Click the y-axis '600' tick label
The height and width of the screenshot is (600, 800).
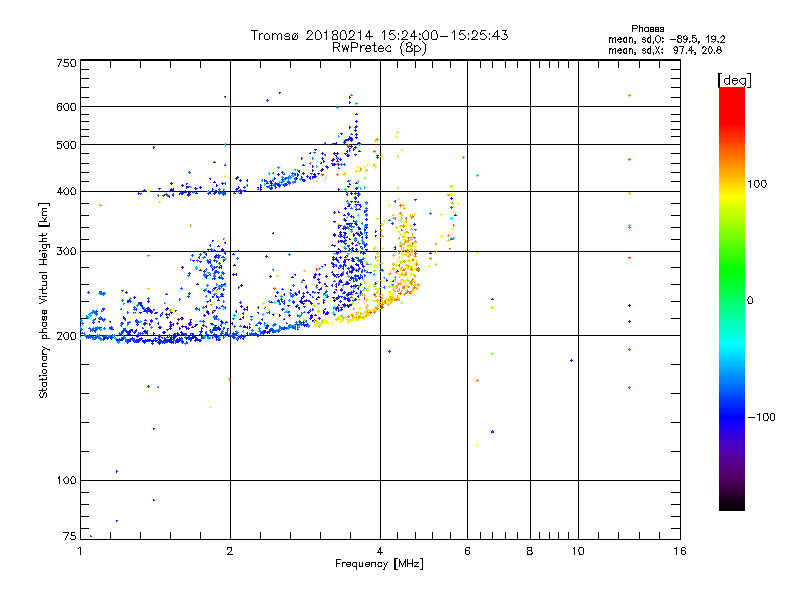(x=67, y=107)
